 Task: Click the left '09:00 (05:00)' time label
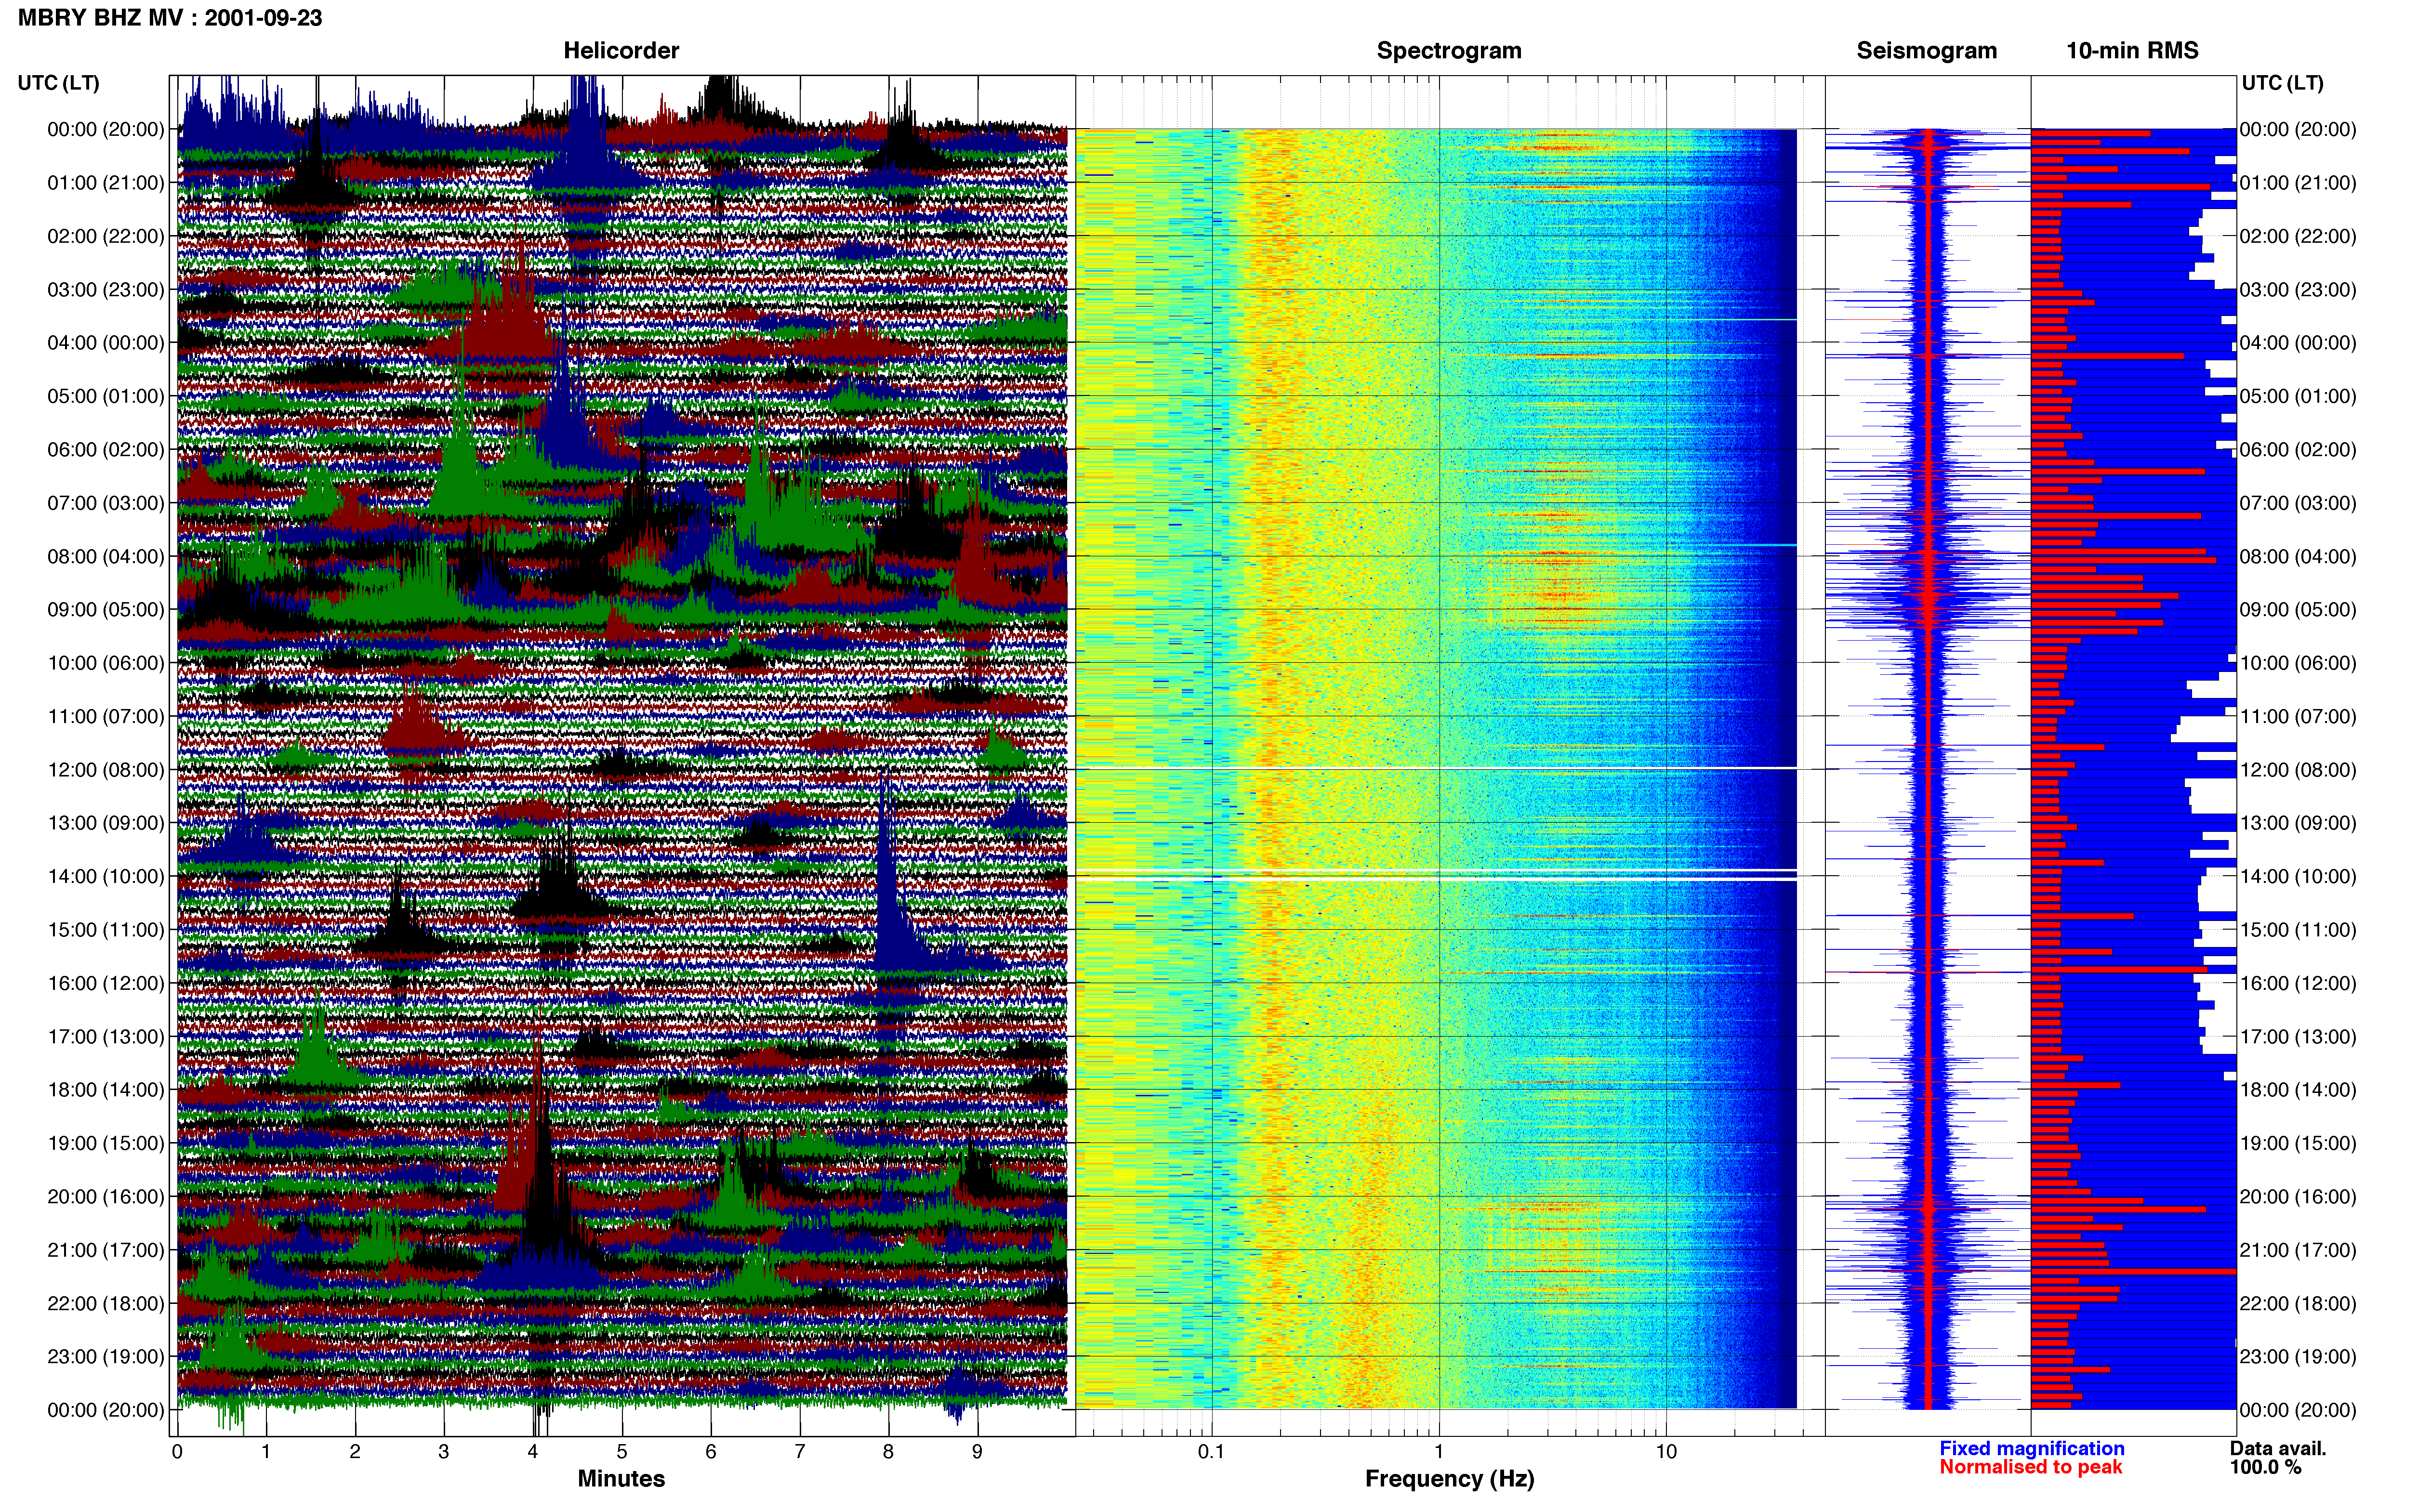pyautogui.click(x=106, y=609)
